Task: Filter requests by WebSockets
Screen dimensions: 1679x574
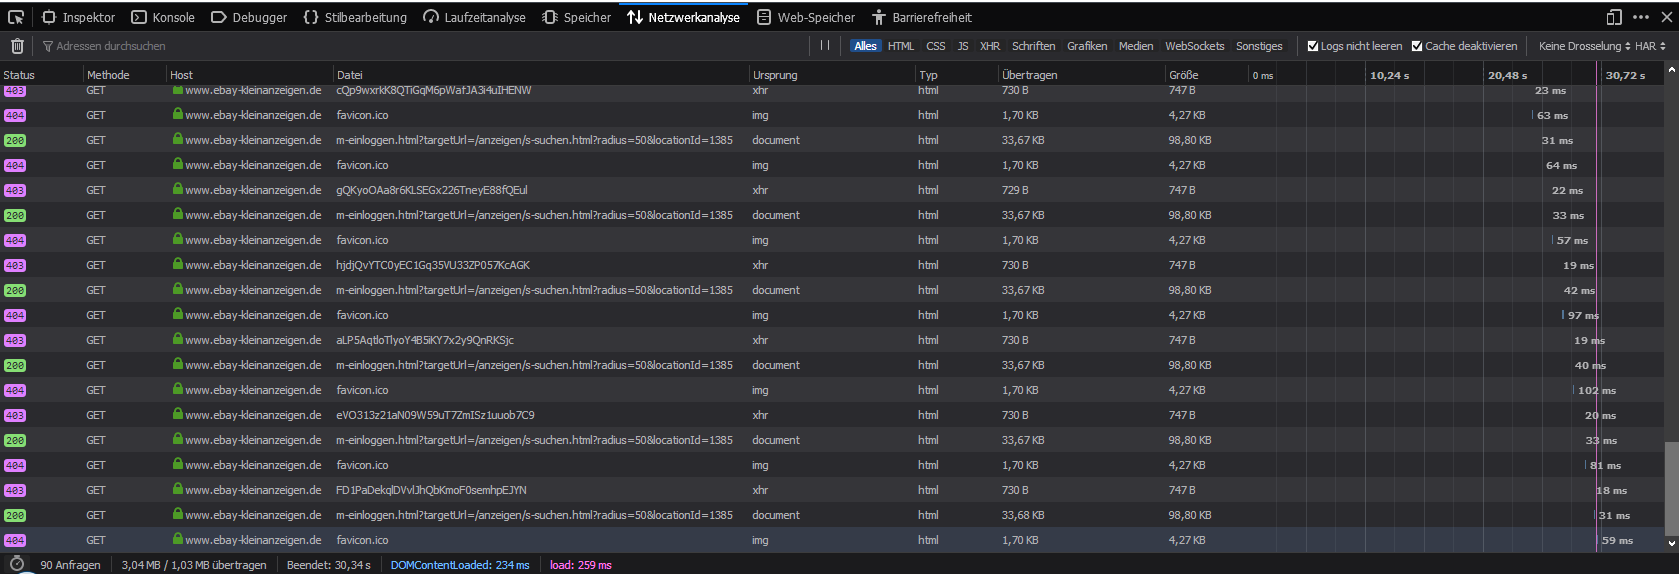Action: tap(1195, 46)
